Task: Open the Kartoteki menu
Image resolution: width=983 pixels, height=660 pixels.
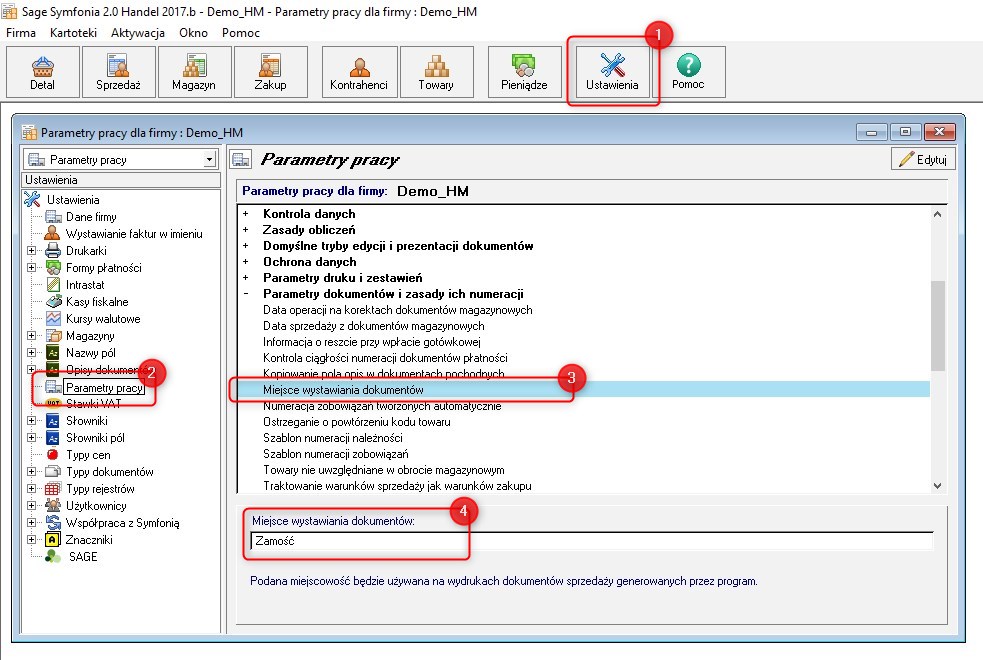Action: 73,33
